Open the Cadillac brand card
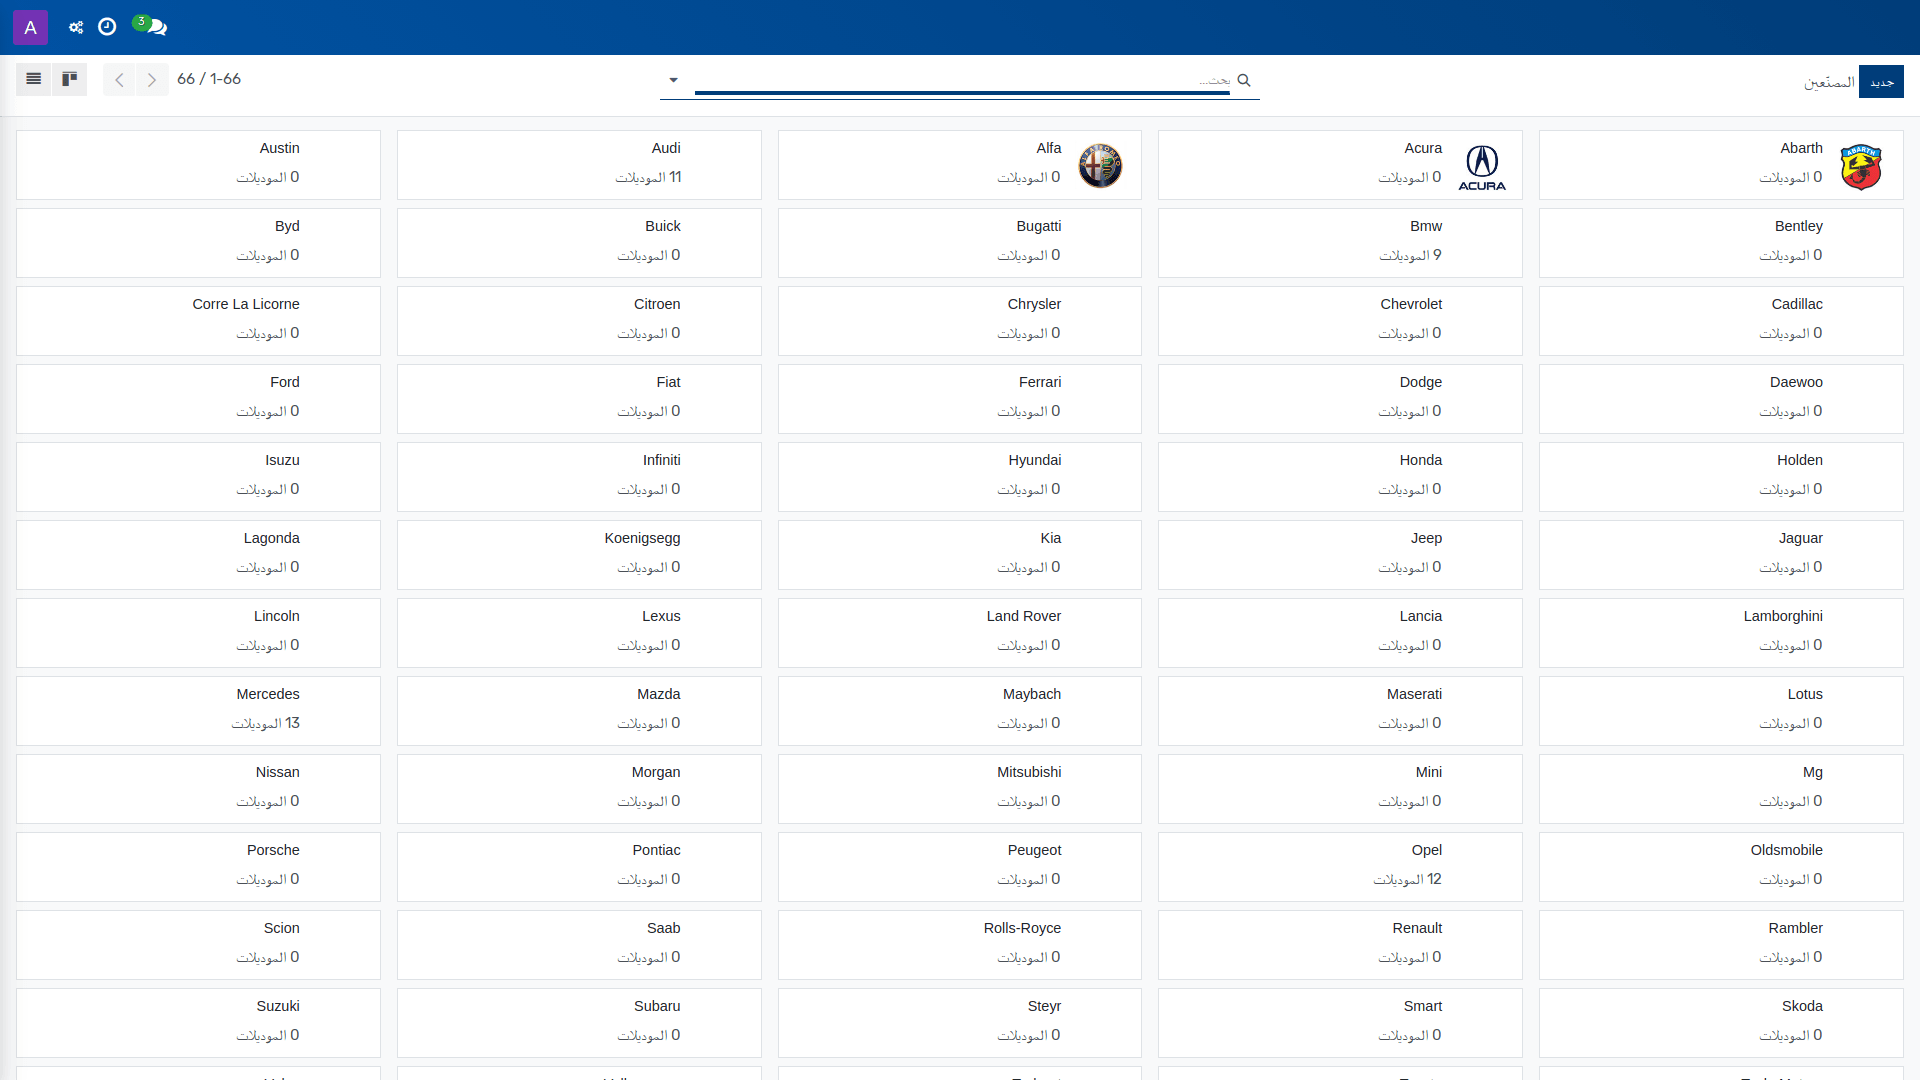The height and width of the screenshot is (1080, 1920). point(1721,321)
